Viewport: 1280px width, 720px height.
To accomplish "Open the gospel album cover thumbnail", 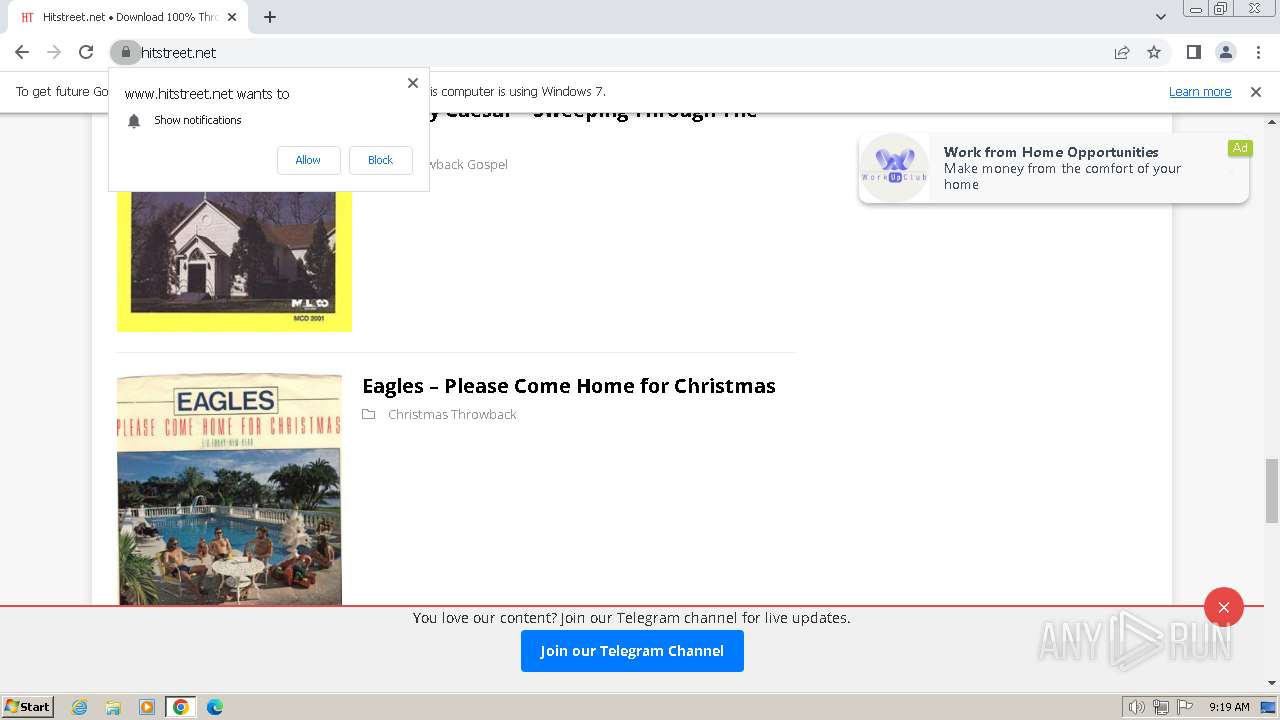I will [234, 260].
